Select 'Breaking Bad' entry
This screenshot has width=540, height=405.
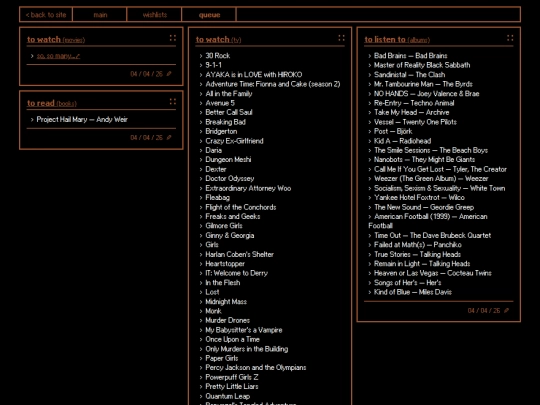pos(226,122)
